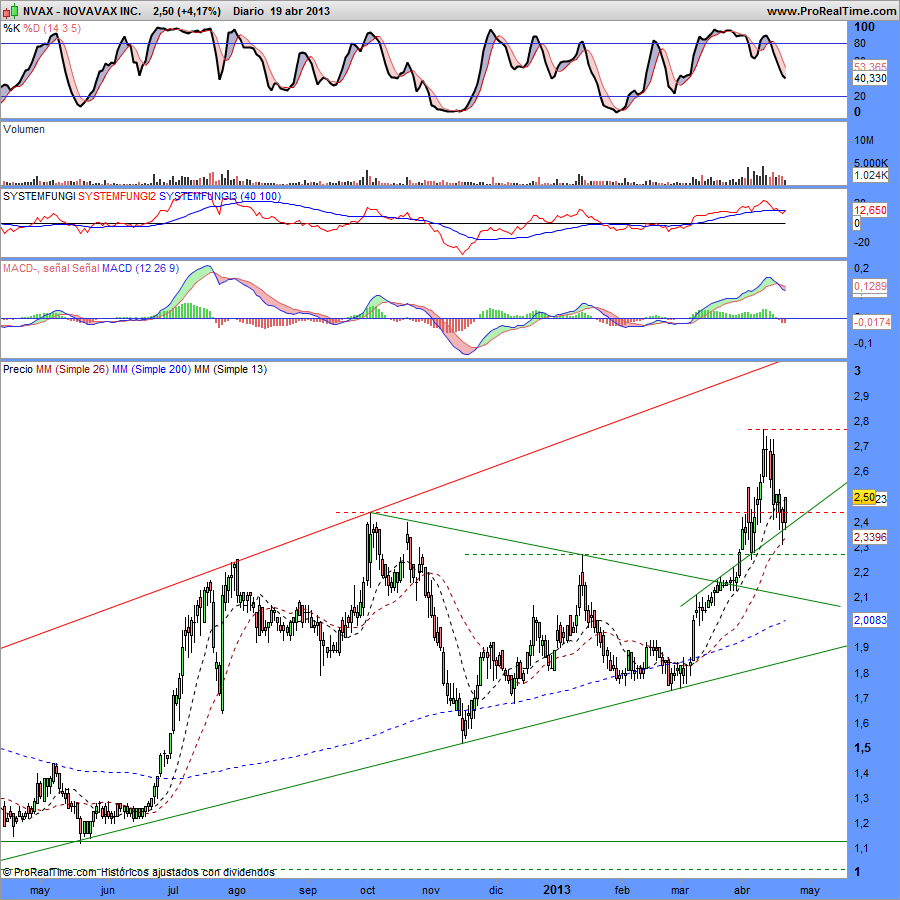Screen dimensions: 900x900
Task: Click the 53,365 stochastic %D value
Action: 870,67
